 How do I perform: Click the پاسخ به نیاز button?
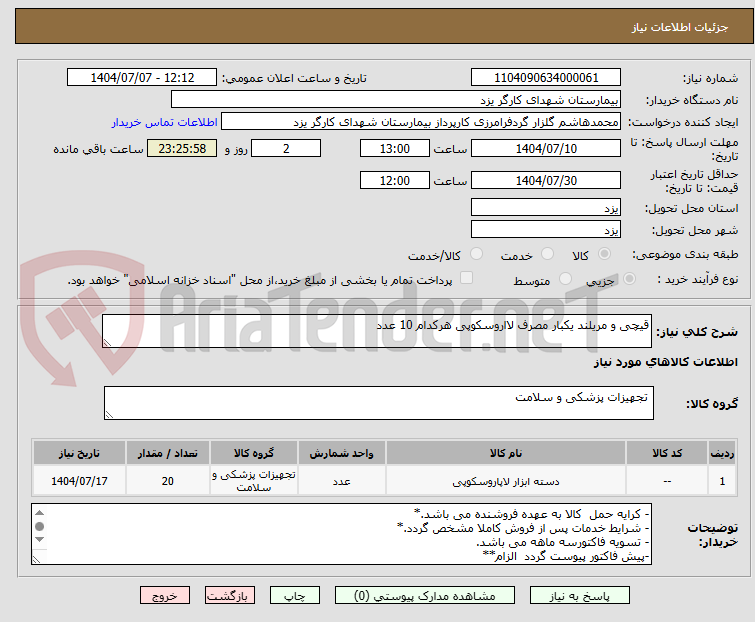pos(580,596)
